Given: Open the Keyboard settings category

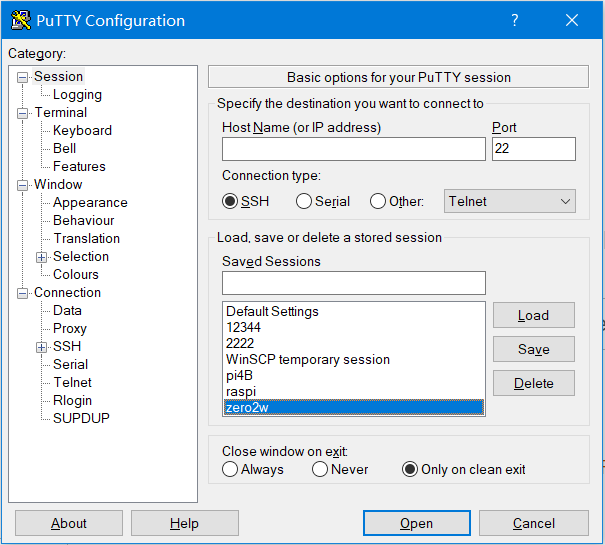Looking at the screenshot, I should coord(82,130).
